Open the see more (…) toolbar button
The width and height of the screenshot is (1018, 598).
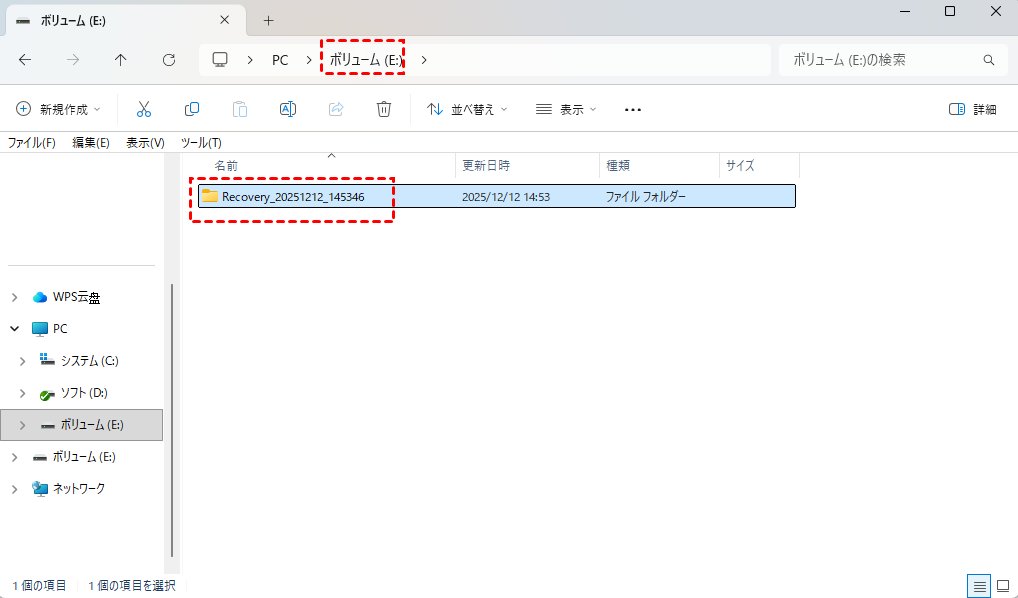click(x=632, y=109)
